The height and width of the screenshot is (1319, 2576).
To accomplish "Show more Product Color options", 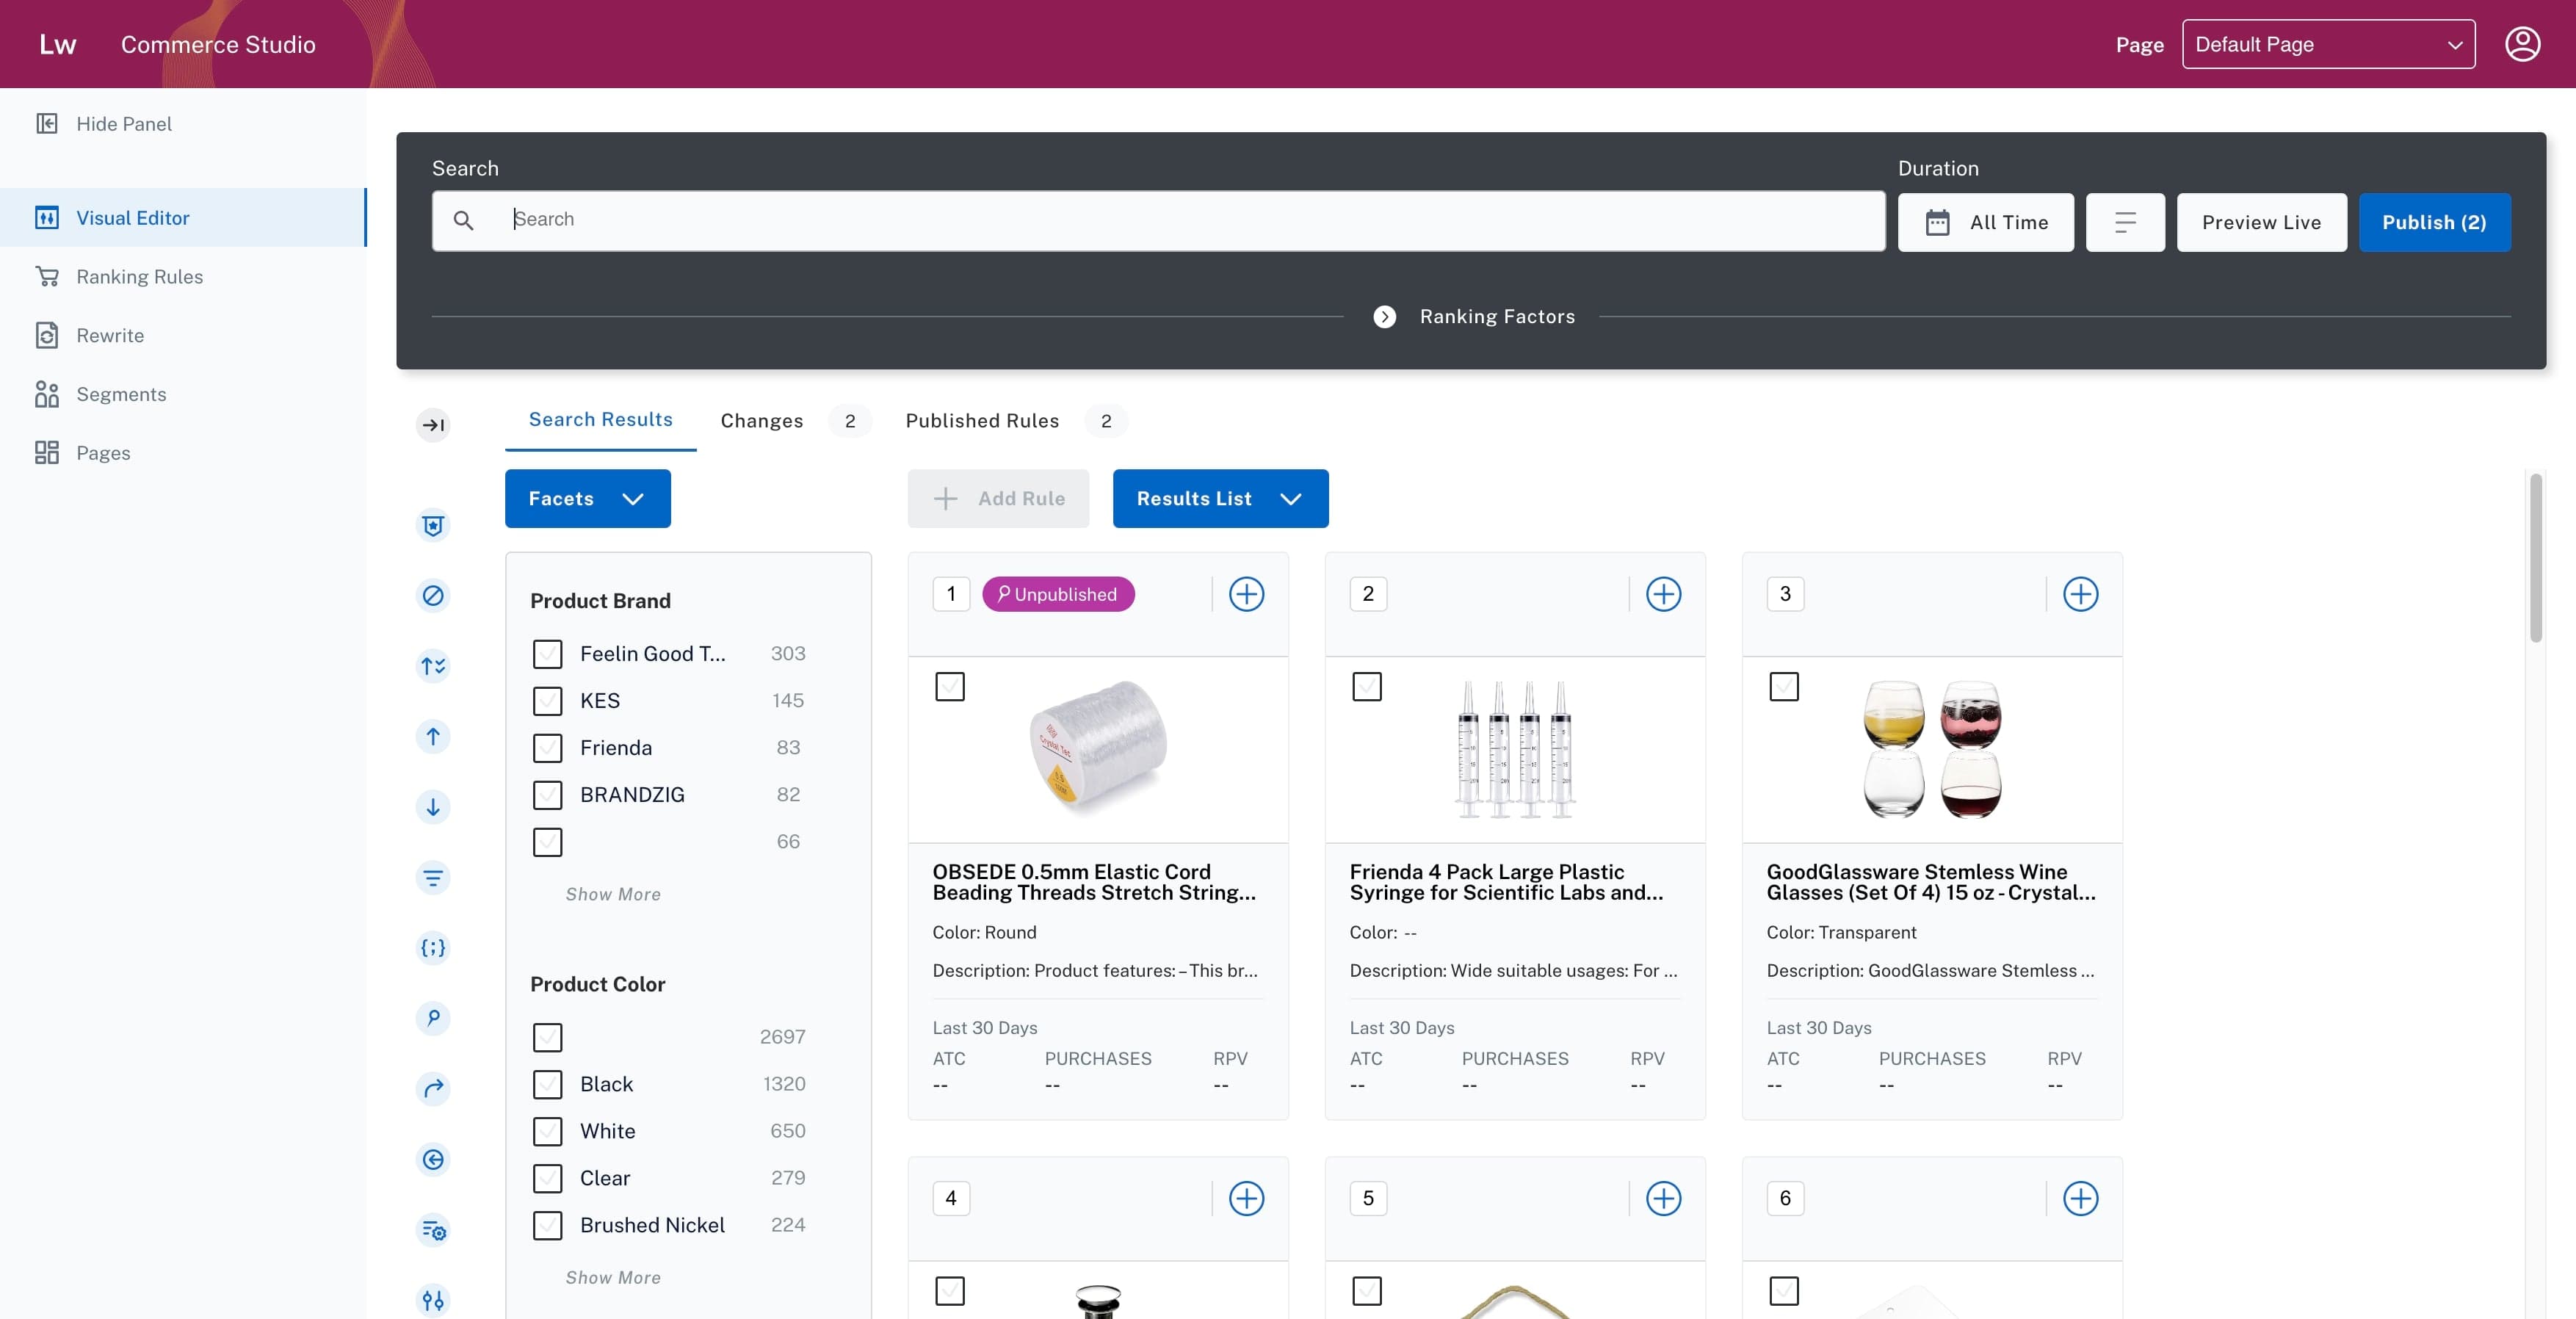I will point(613,1277).
